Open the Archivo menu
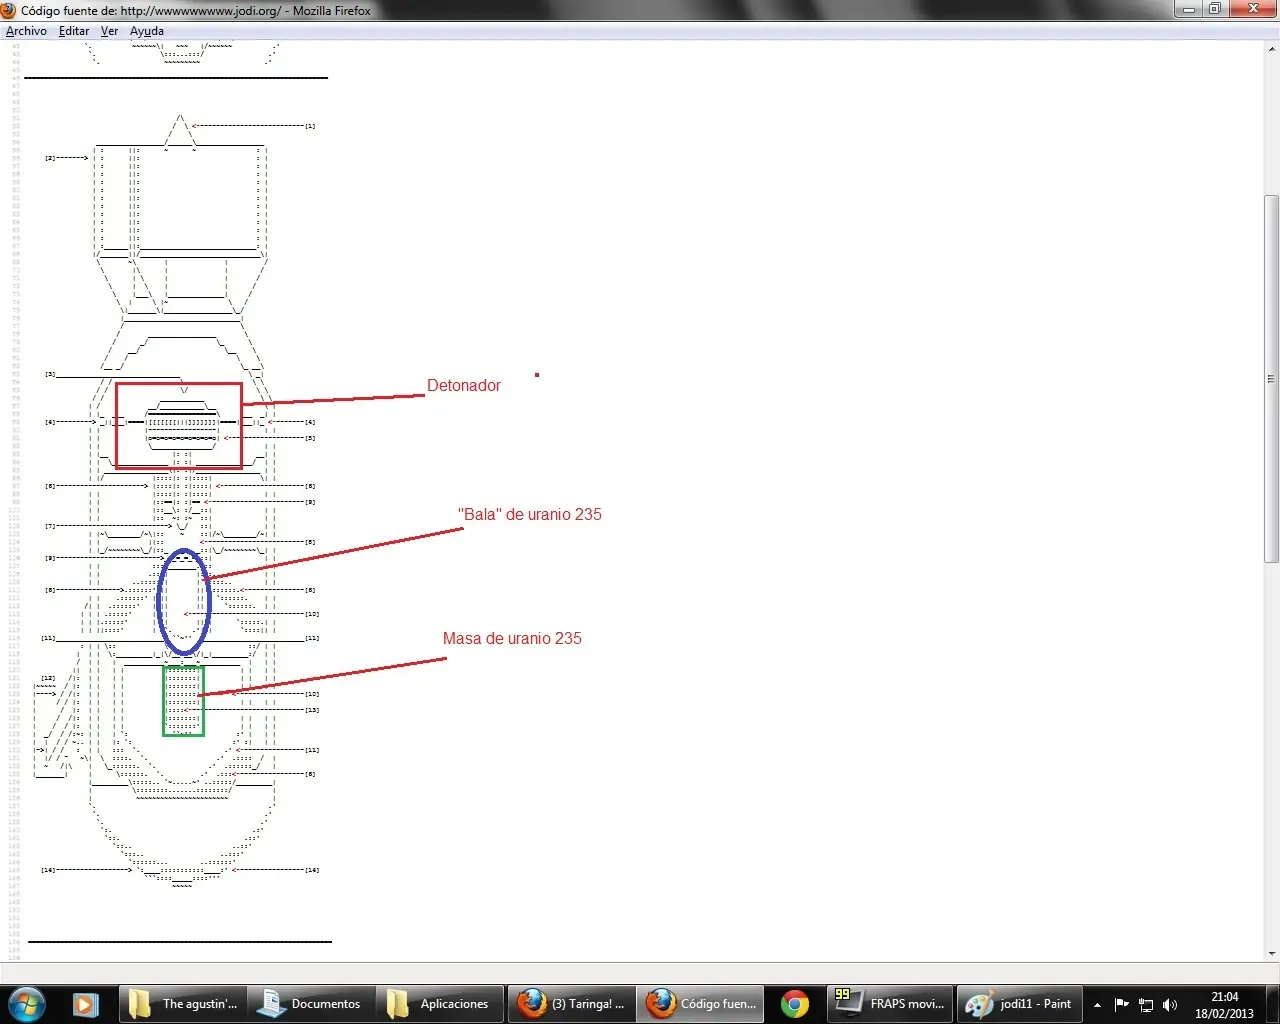Image resolution: width=1280 pixels, height=1024 pixels. 26,31
